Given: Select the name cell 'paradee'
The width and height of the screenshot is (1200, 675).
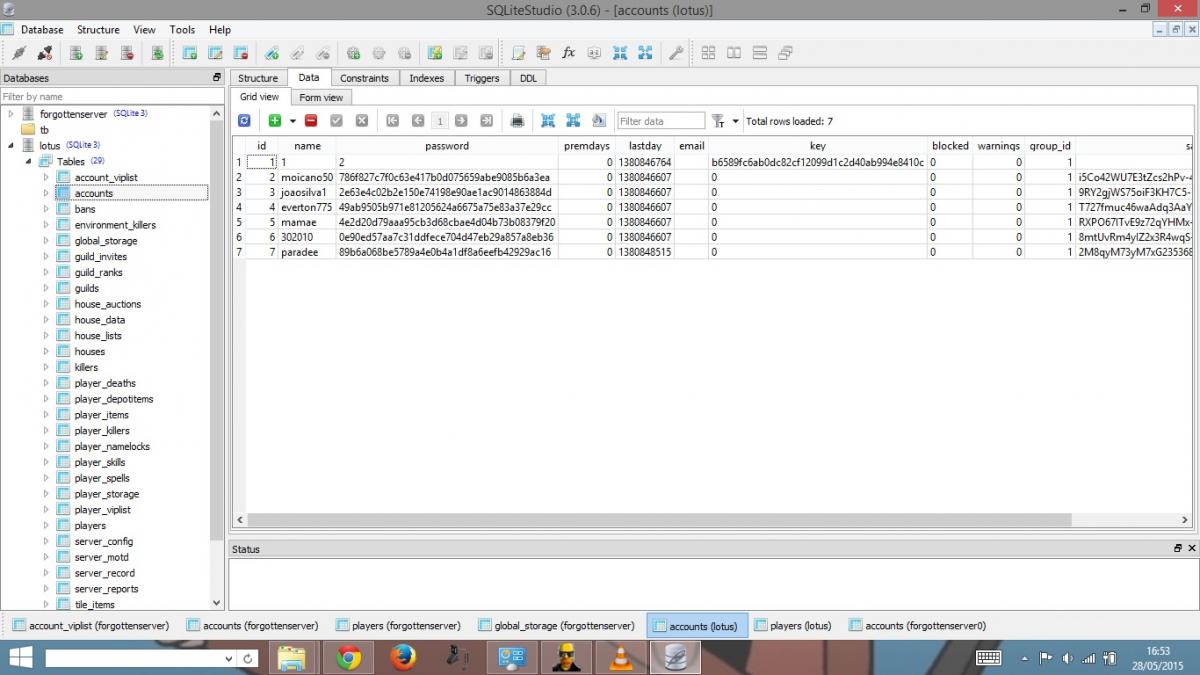Looking at the screenshot, I should (x=307, y=252).
